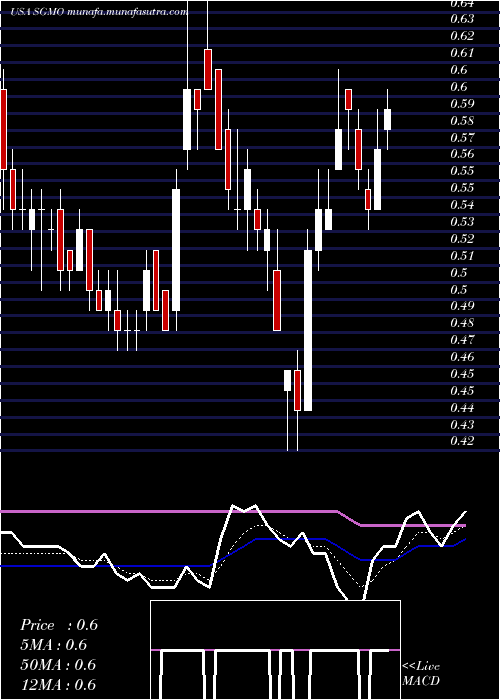Screen dimensions: 500x700
Task: Click the 50MA : 0.6 readout
Action: [58, 665]
